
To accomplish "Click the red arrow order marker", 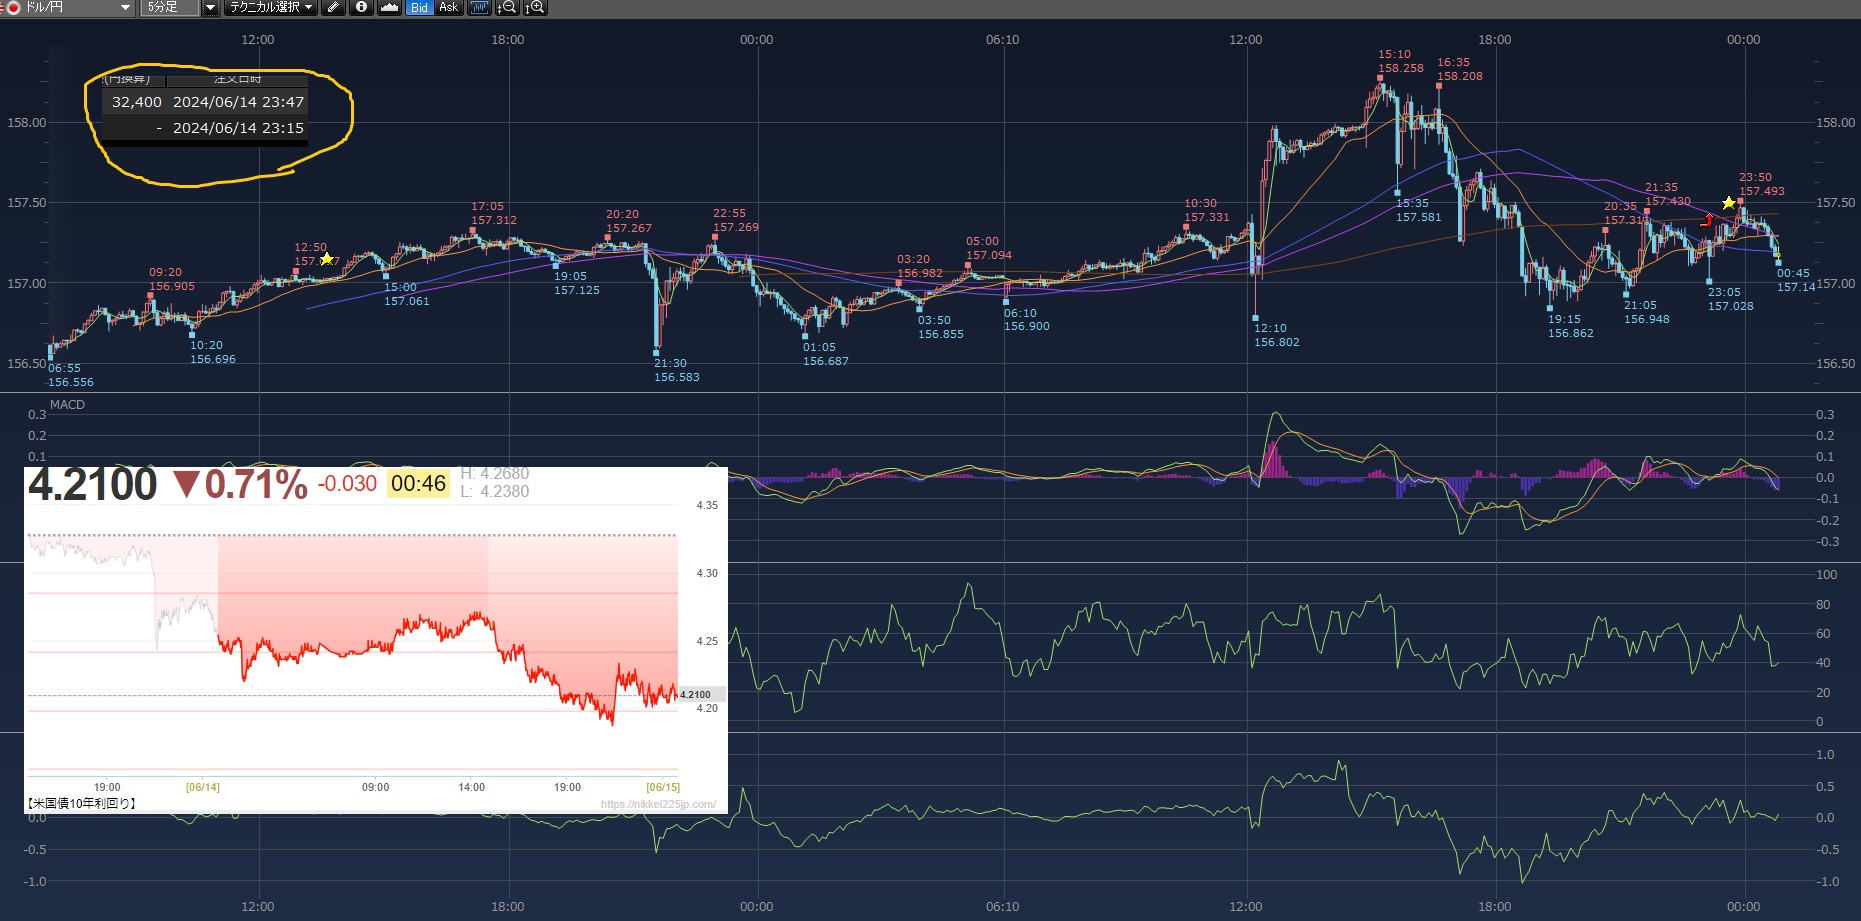I will point(1708,220).
